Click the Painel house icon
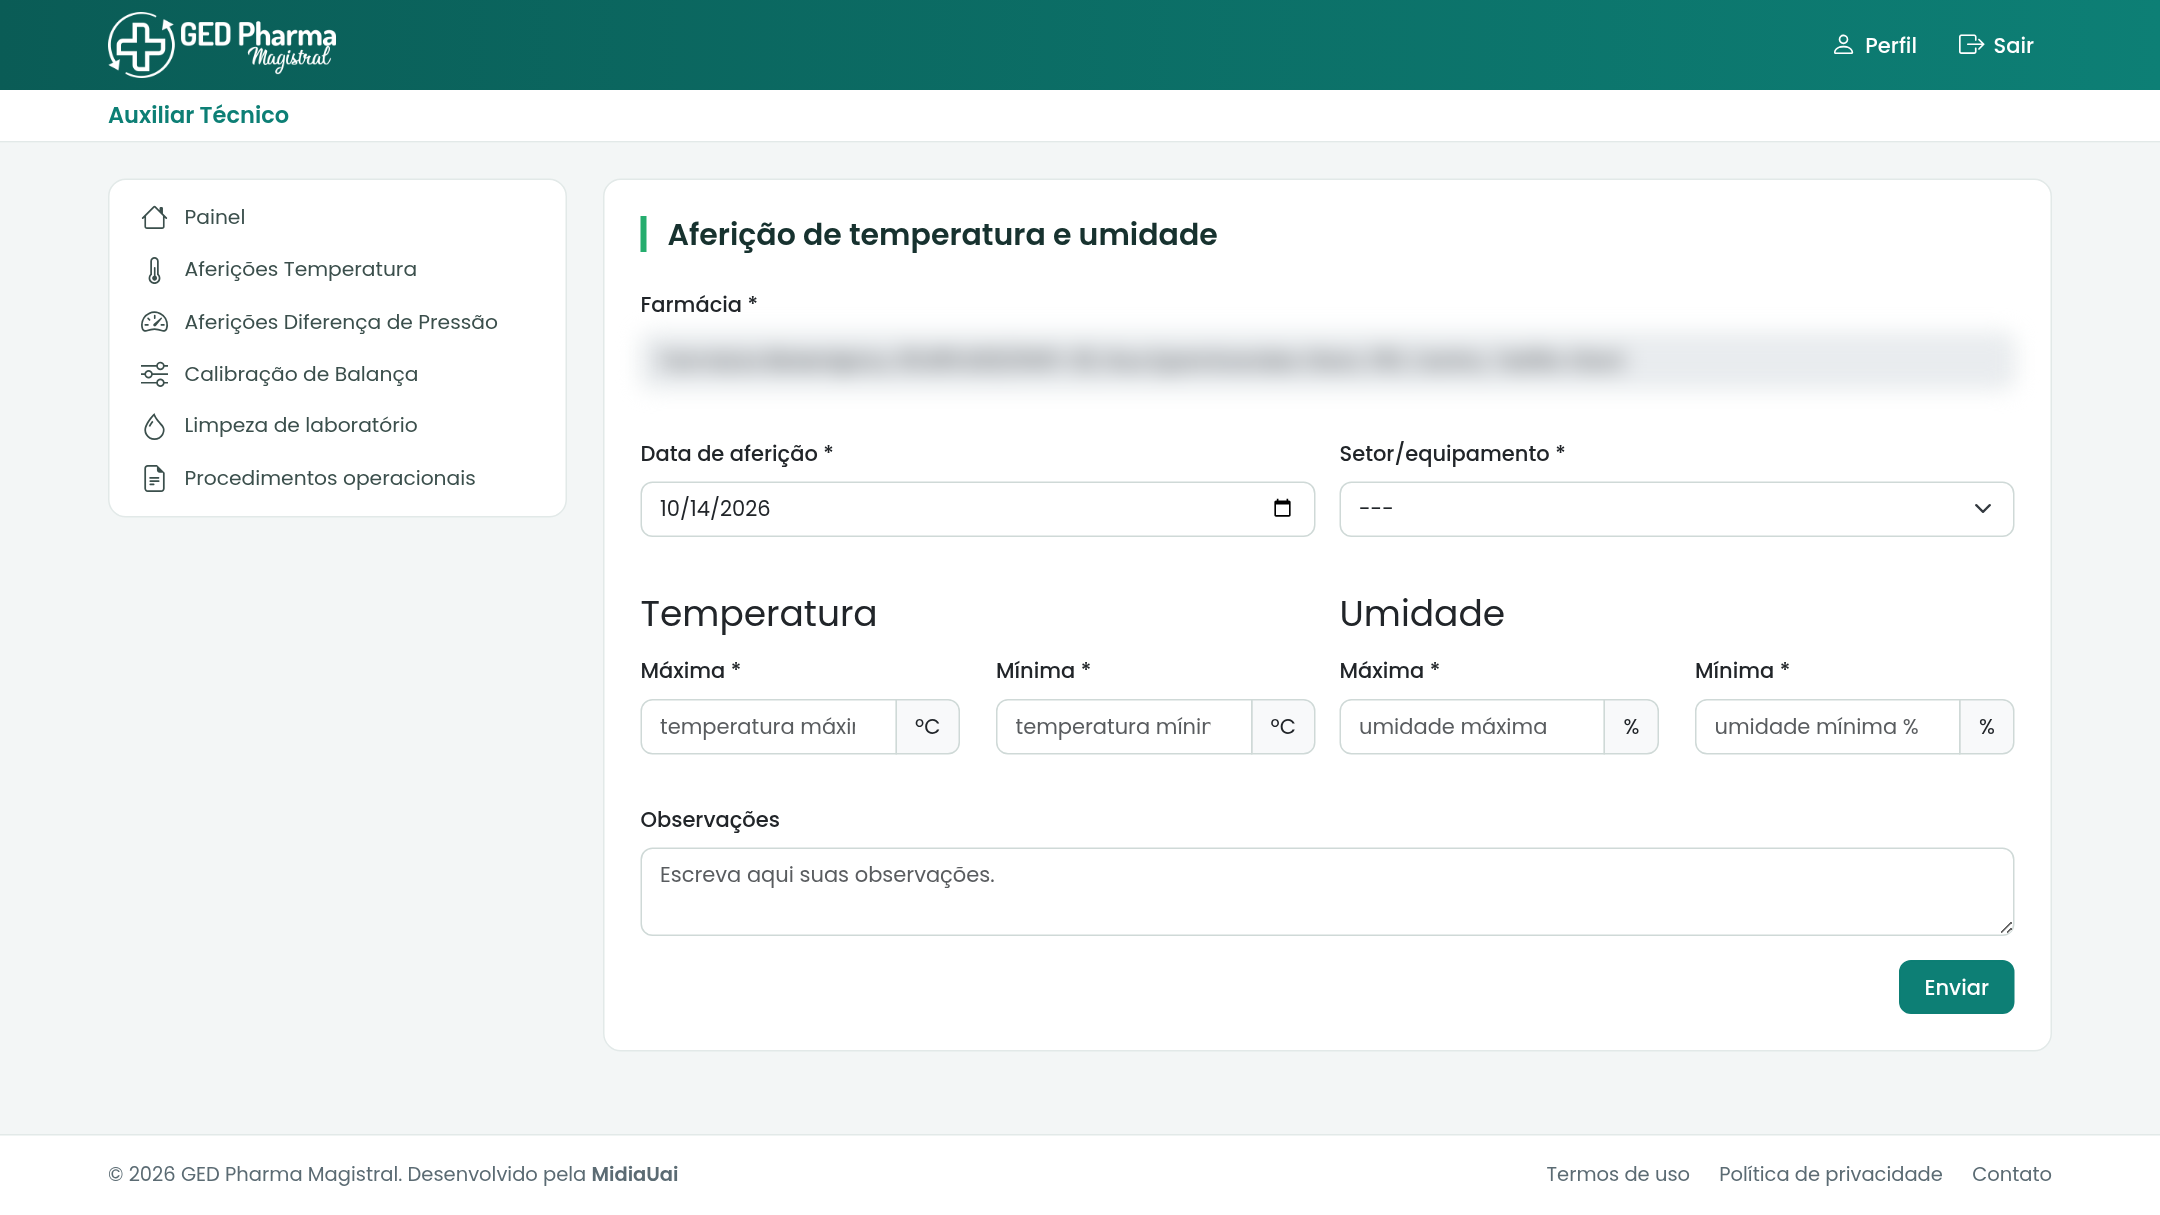2160x1215 pixels. click(x=154, y=217)
